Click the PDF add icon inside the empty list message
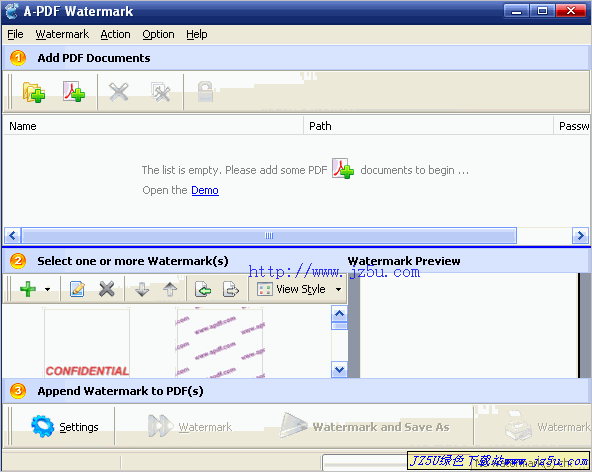 (x=343, y=168)
